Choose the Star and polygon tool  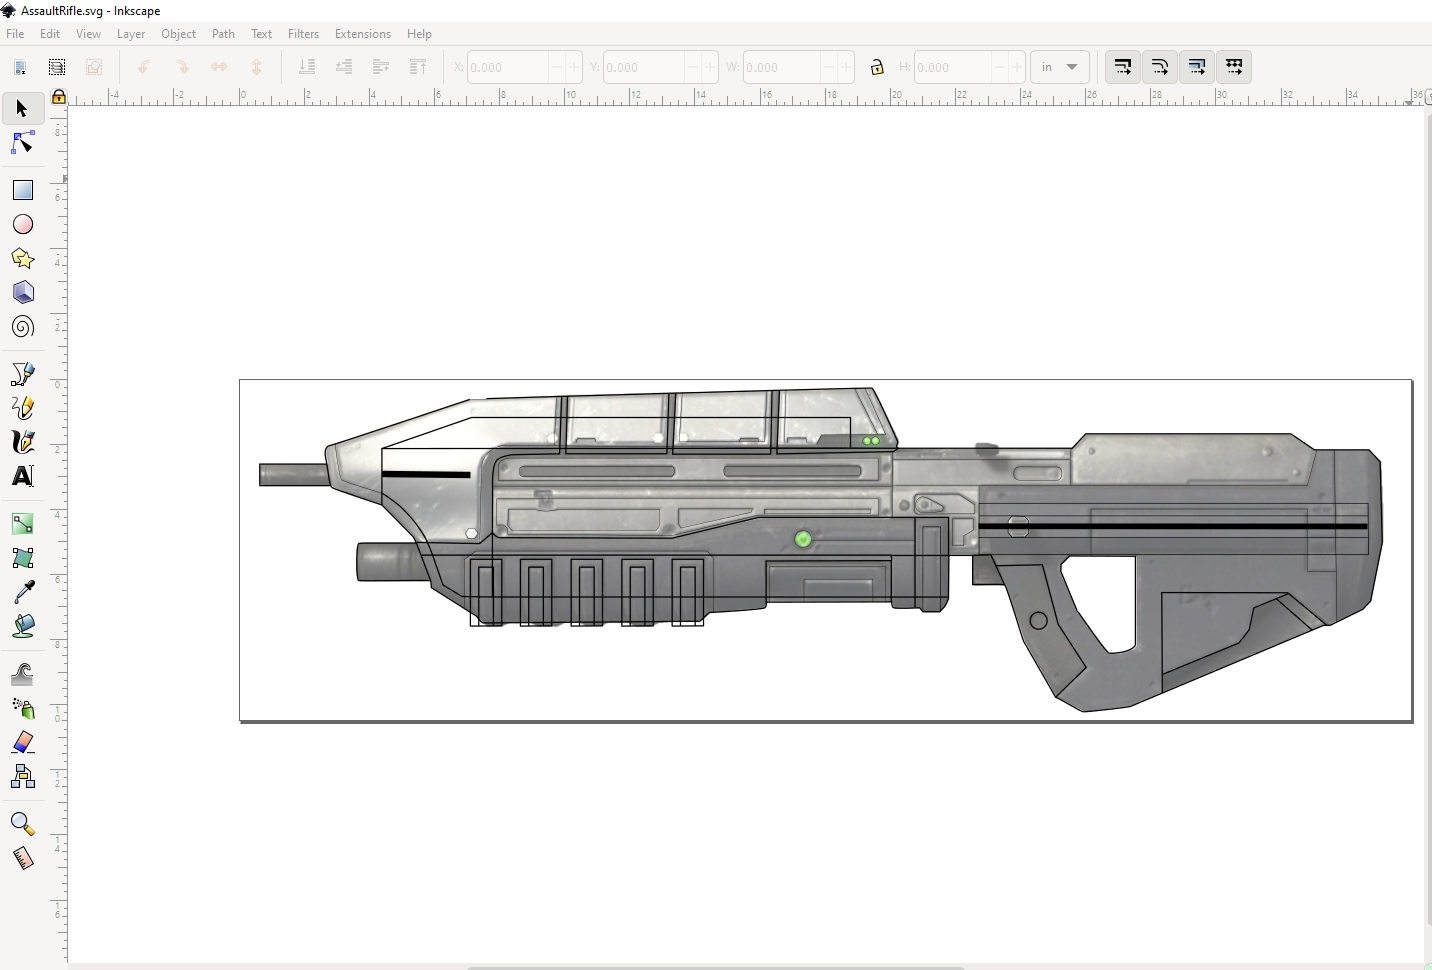coord(23,258)
